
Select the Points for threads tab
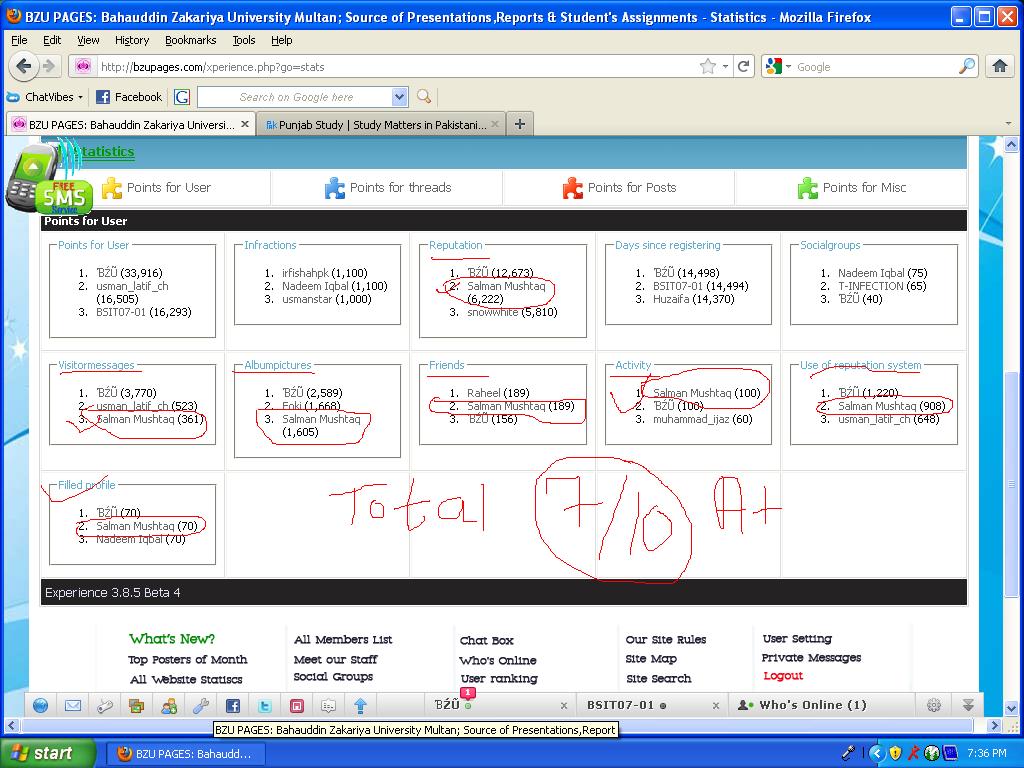pos(388,187)
